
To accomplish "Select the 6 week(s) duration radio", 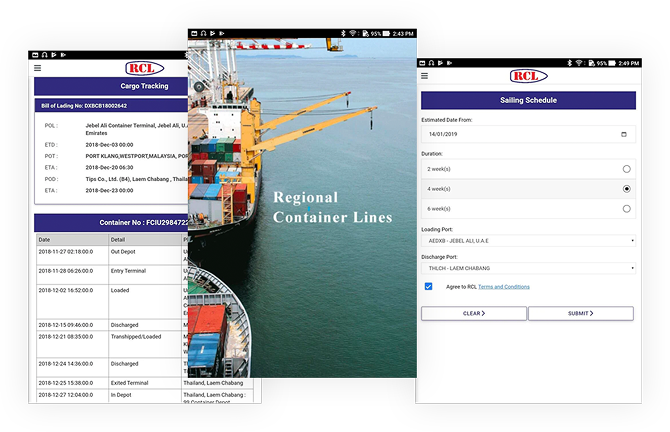I will coord(627,208).
